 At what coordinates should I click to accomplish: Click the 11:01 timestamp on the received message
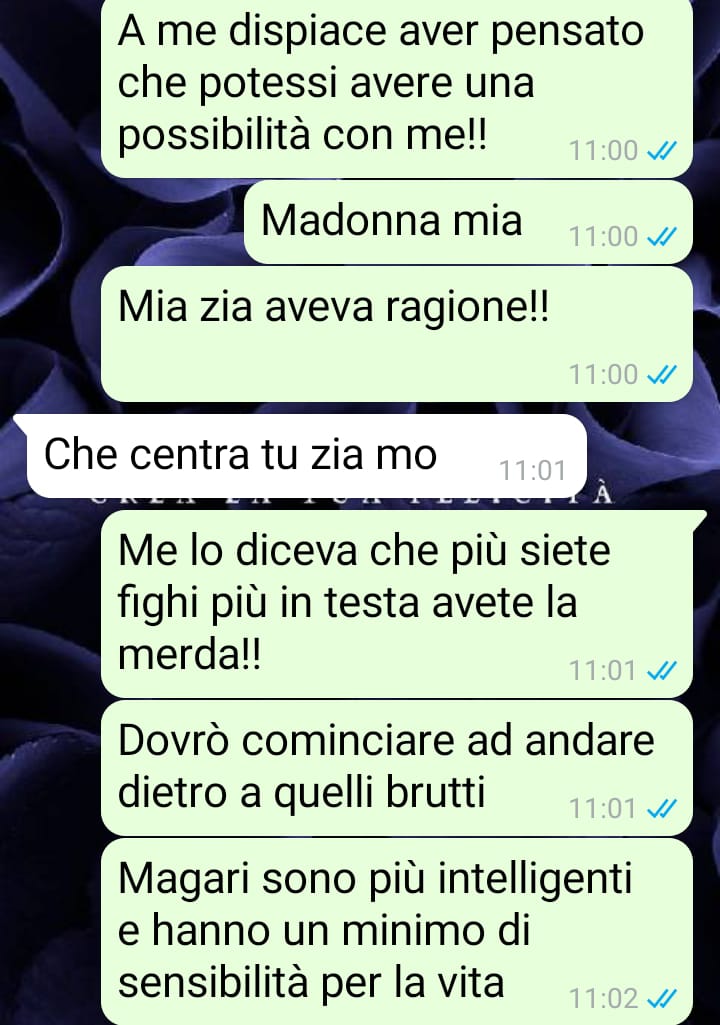pyautogui.click(x=532, y=470)
